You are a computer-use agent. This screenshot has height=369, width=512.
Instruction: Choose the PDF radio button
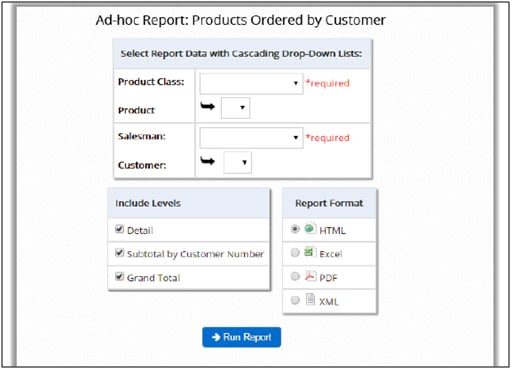point(295,277)
